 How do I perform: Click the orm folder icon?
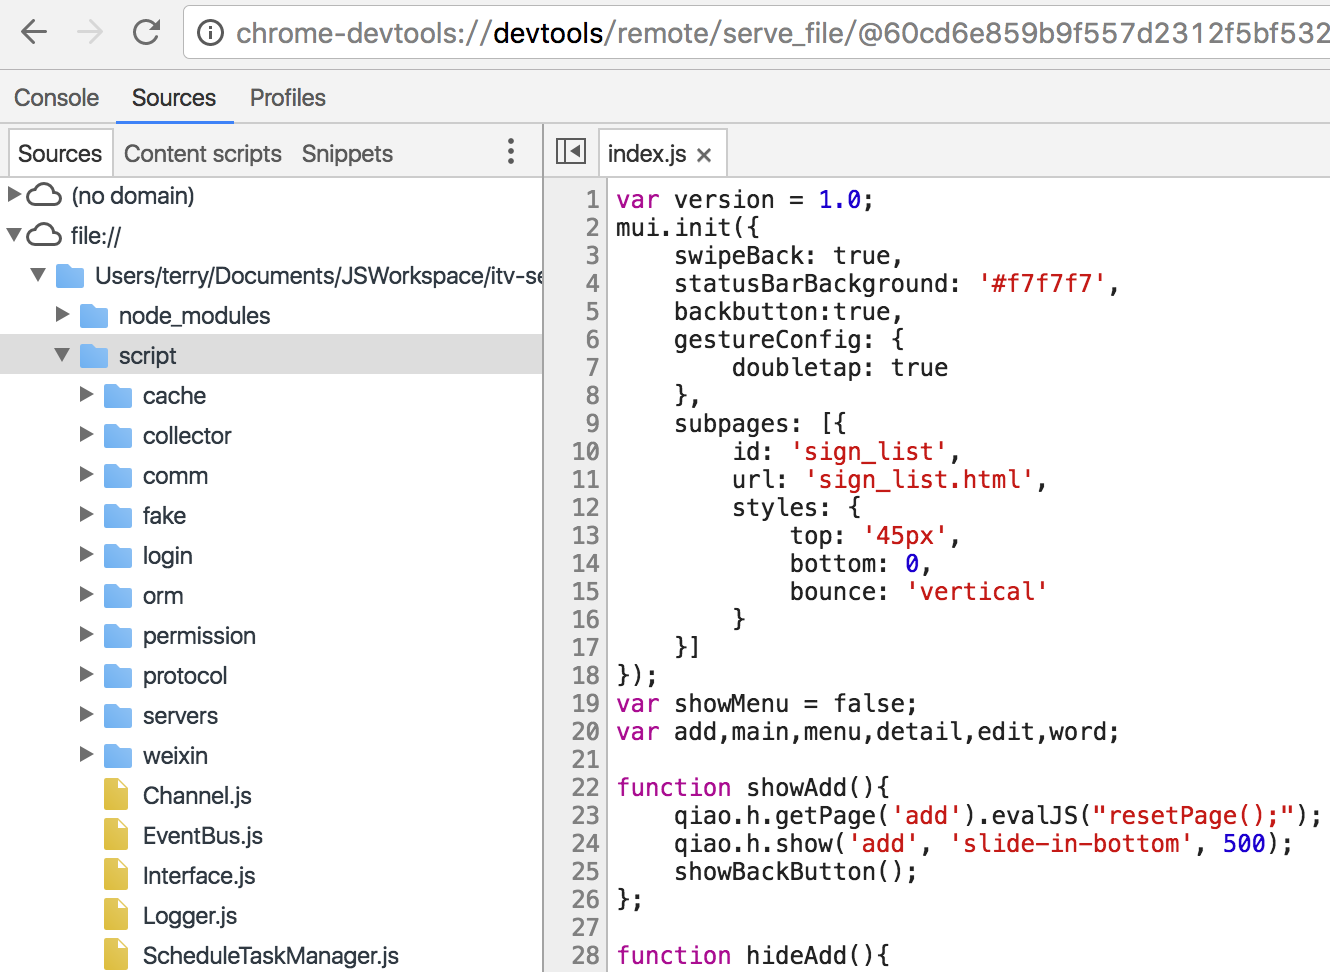tap(118, 596)
